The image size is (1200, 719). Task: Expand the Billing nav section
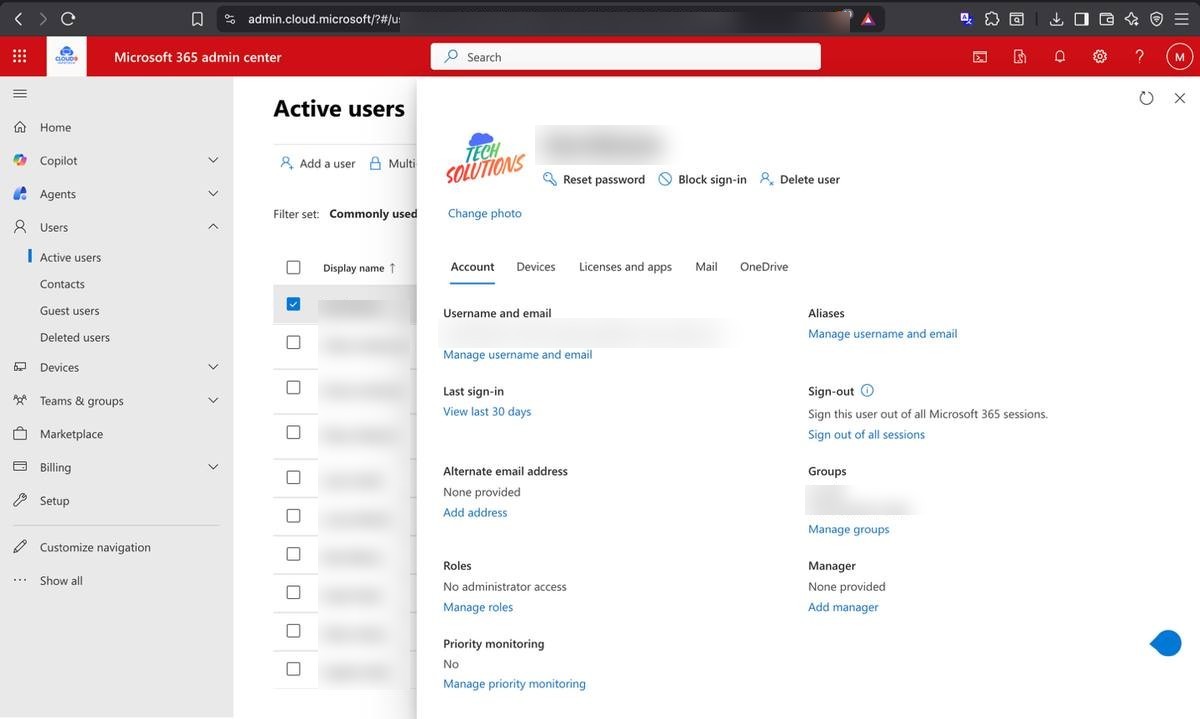pyautogui.click(x=213, y=467)
